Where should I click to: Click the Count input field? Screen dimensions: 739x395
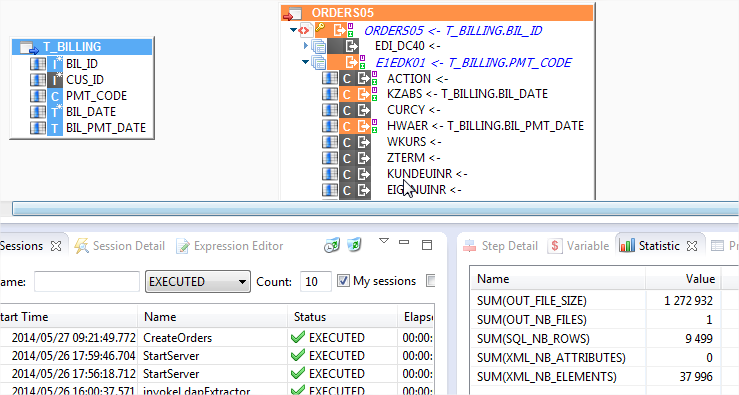tap(315, 281)
